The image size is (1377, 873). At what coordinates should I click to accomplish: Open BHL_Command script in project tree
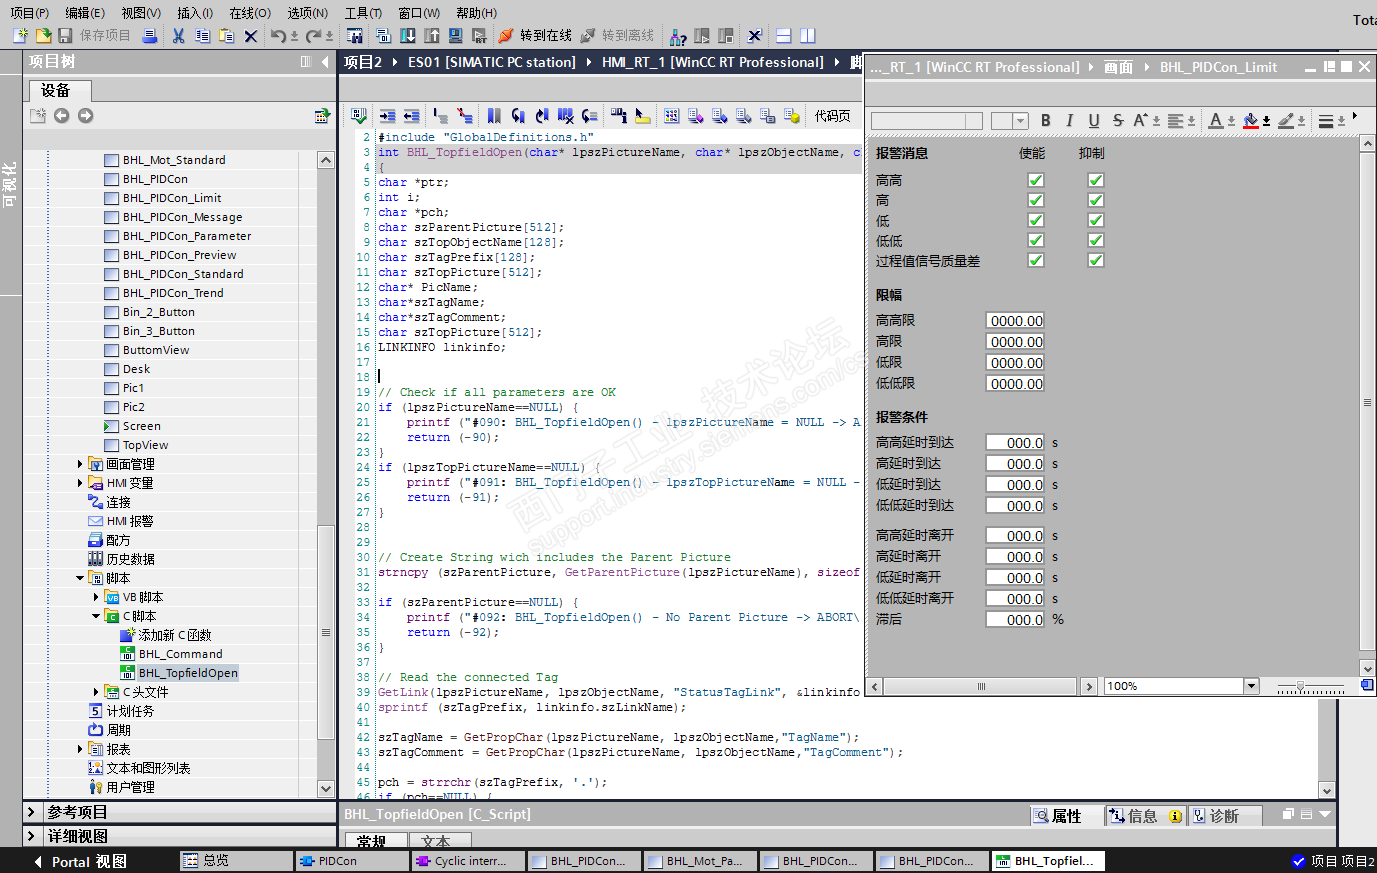(180, 654)
